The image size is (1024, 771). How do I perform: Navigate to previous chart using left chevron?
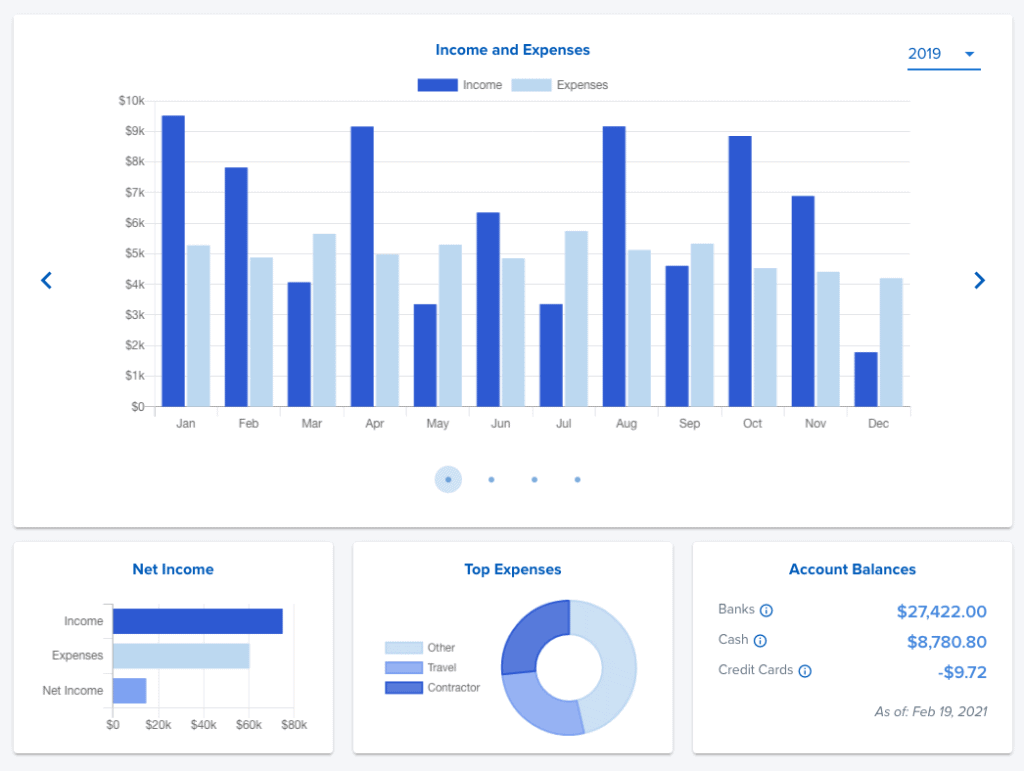tap(46, 280)
